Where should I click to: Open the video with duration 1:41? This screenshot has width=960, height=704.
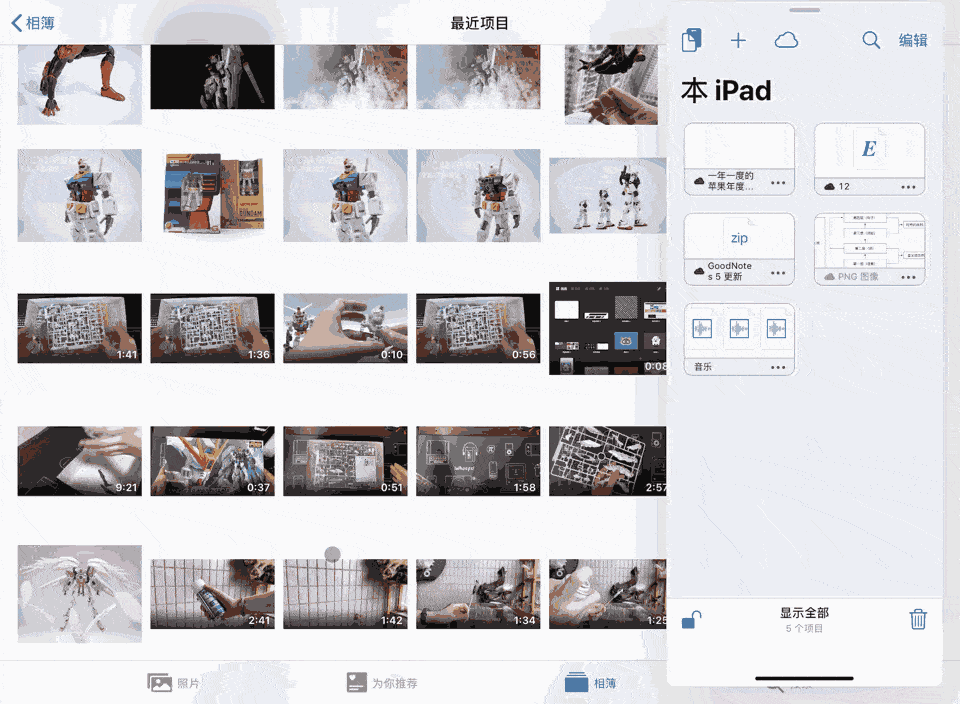pos(80,328)
